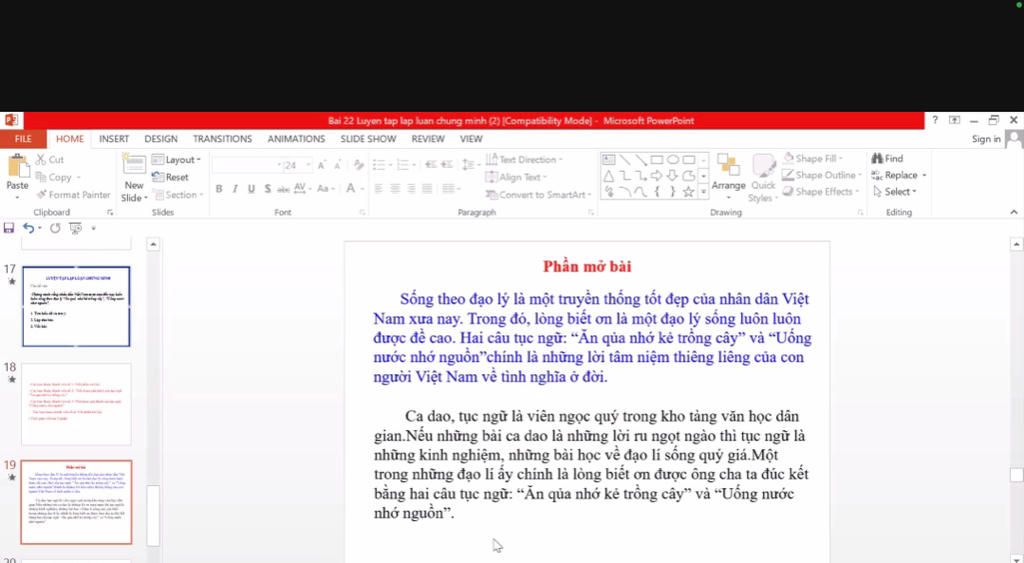Screen dimensions: 1024x563
Task: Click Find in the Editing group
Action: tap(888, 159)
